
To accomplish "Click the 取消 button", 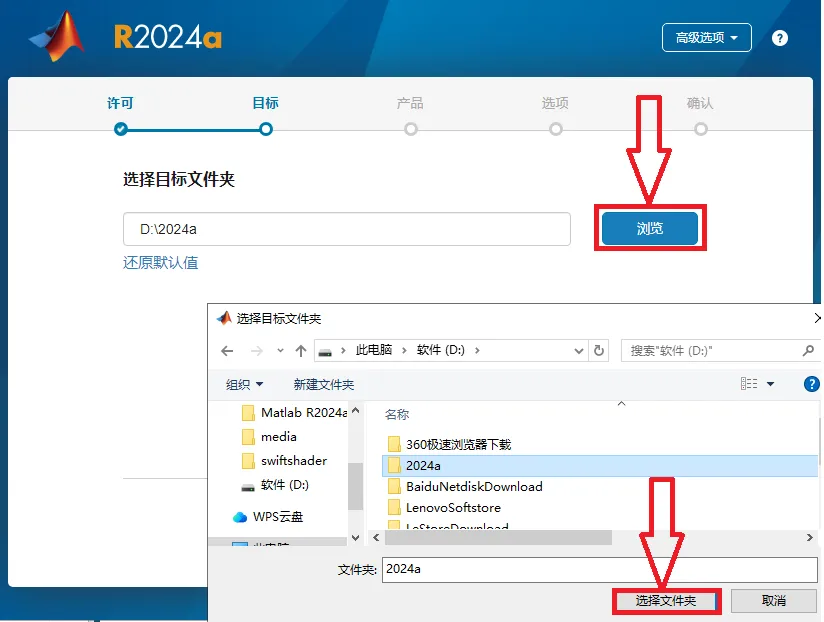I will coord(774,600).
